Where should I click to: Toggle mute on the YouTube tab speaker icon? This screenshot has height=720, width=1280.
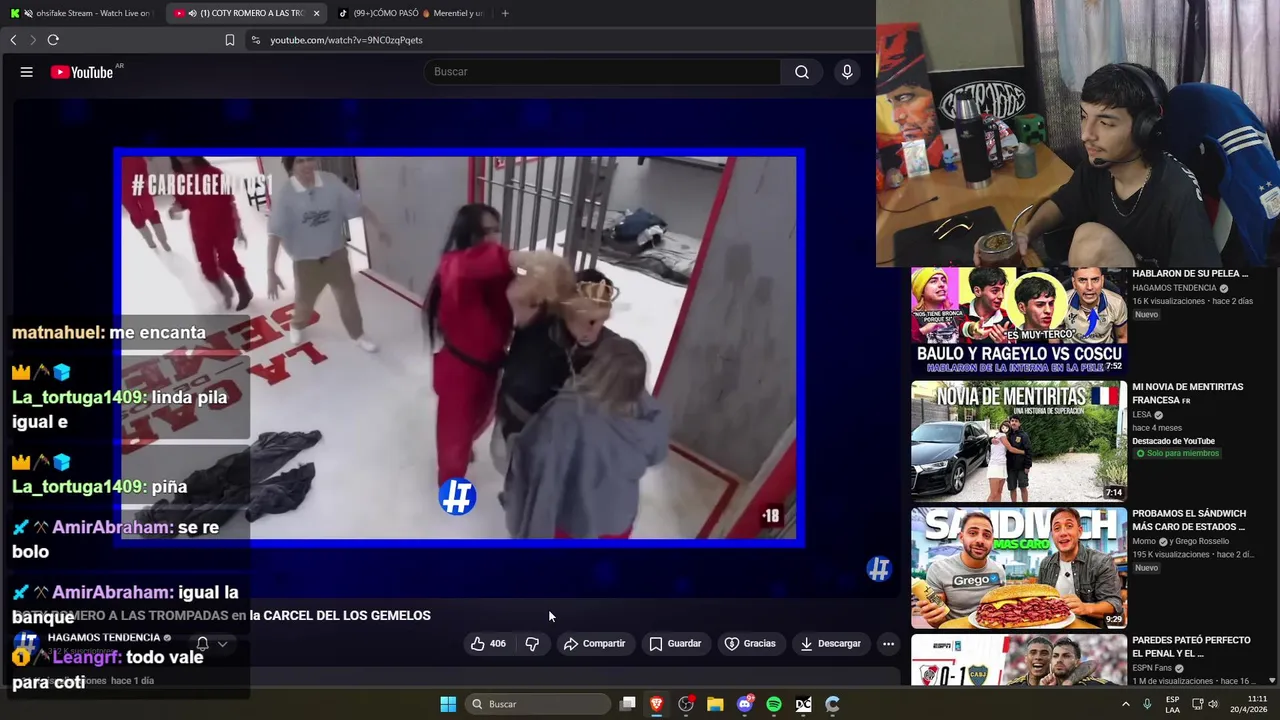coord(192,13)
